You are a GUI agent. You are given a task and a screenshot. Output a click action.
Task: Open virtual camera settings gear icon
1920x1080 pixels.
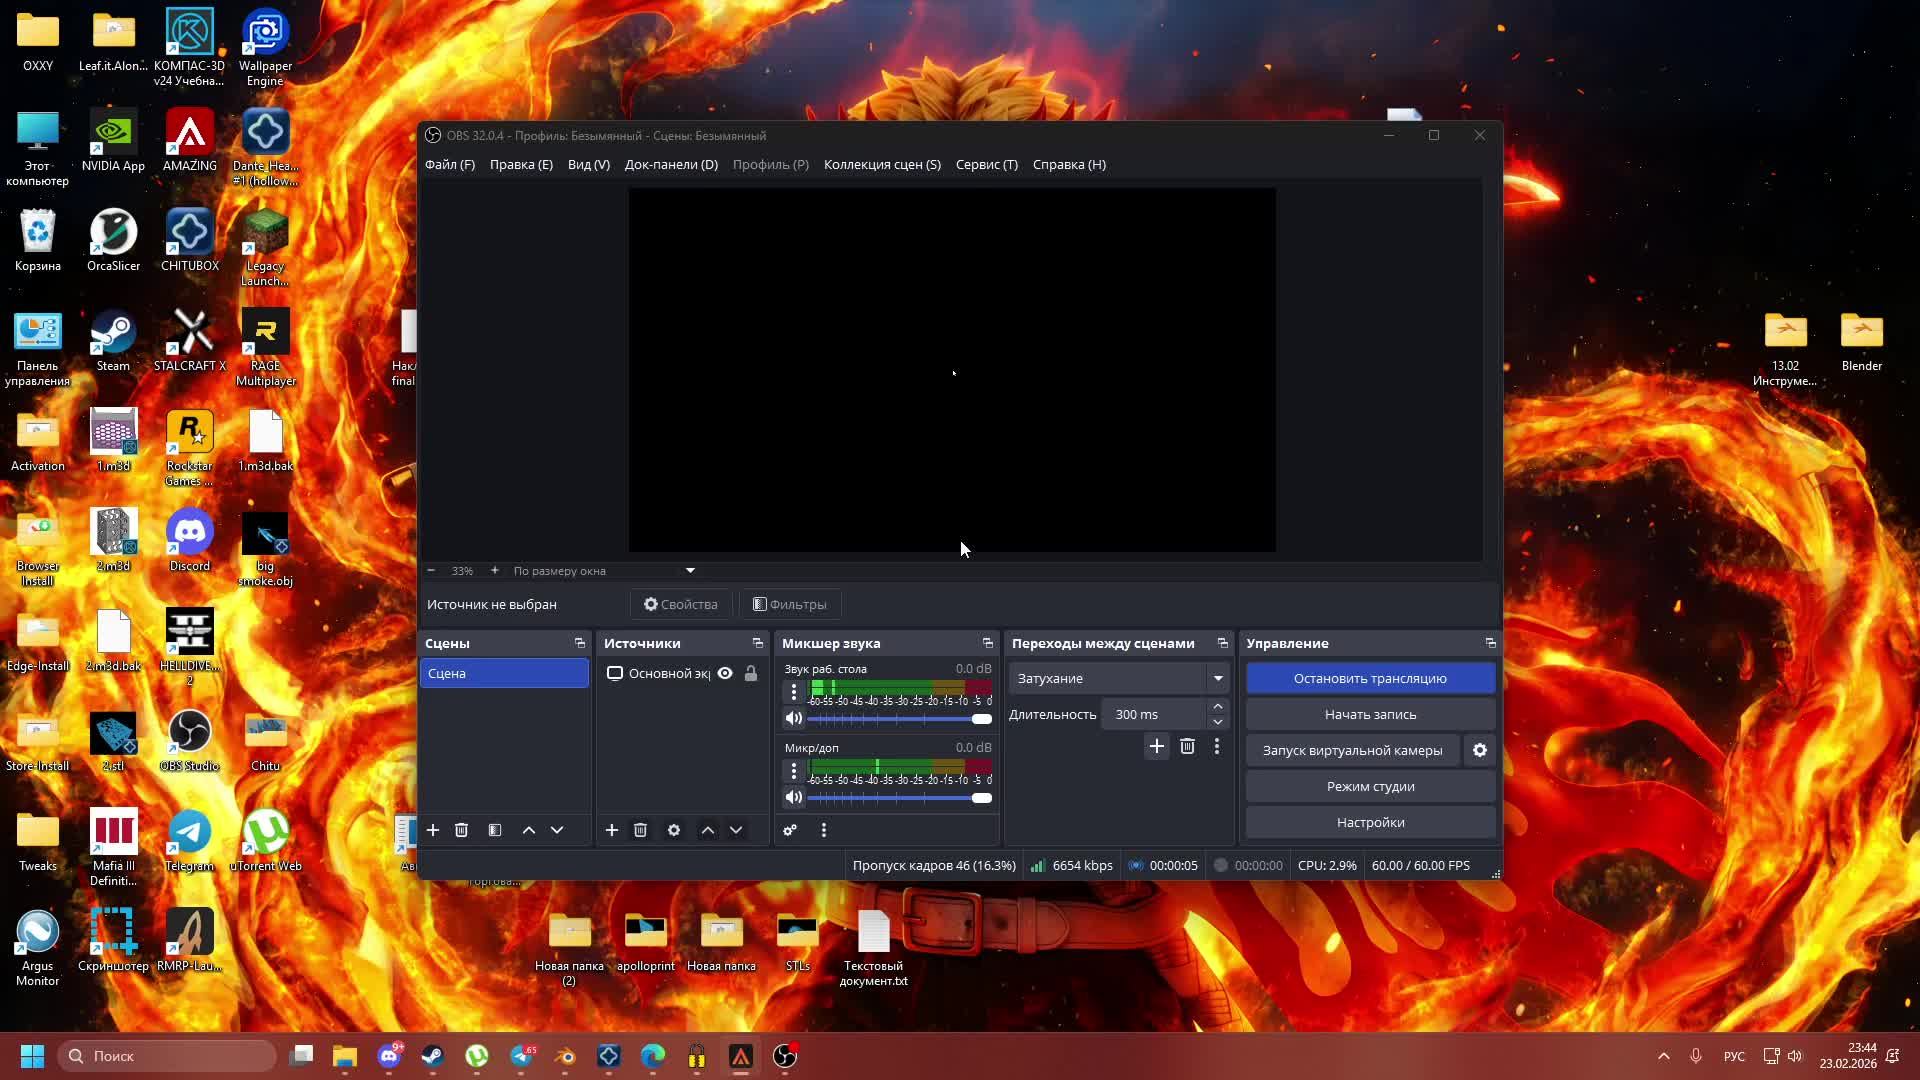[1480, 750]
